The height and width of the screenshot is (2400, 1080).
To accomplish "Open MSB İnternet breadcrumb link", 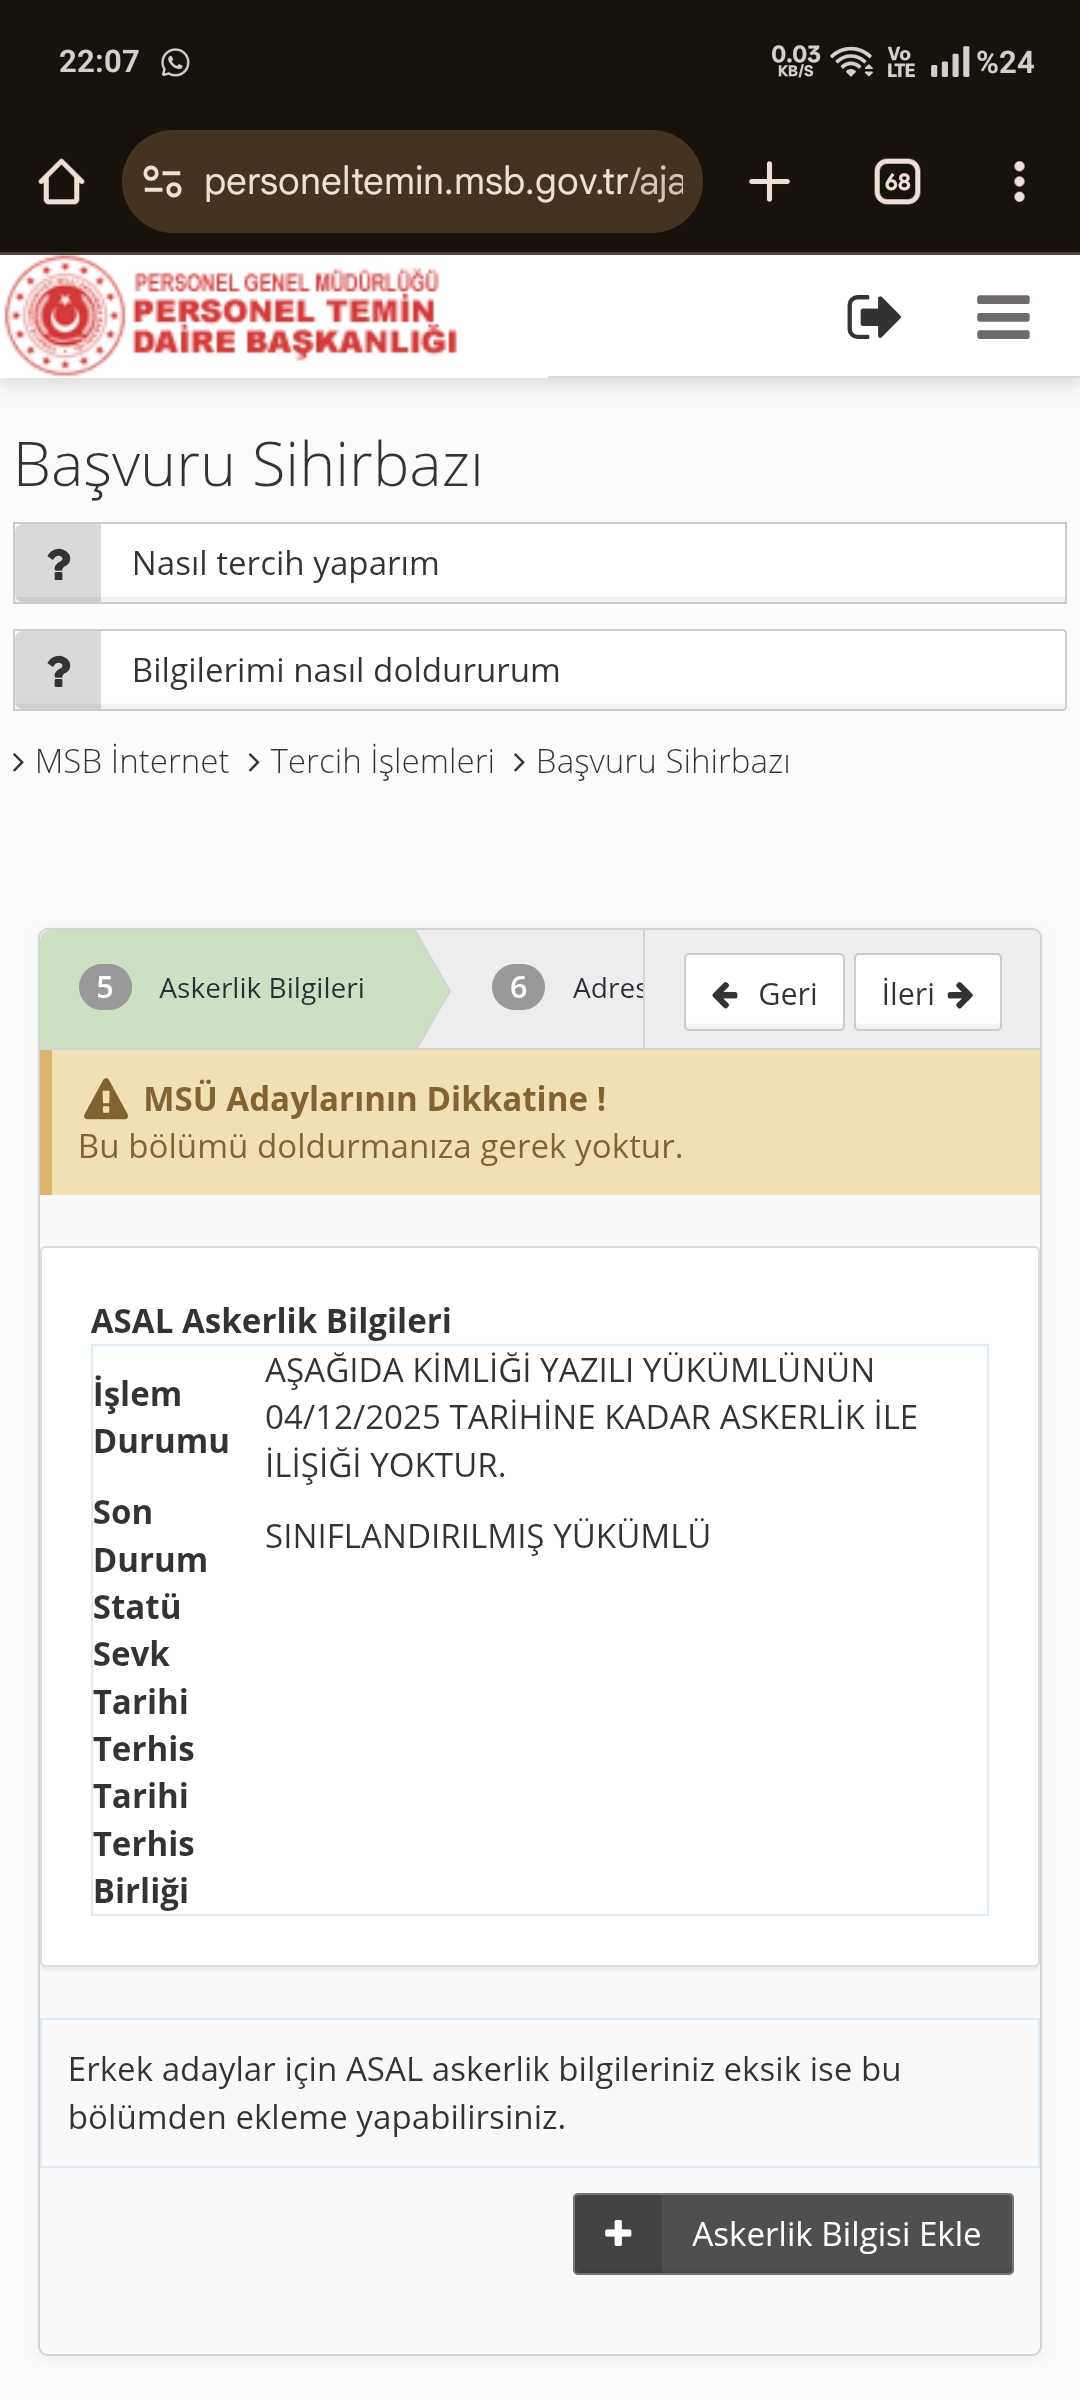I will click(131, 762).
